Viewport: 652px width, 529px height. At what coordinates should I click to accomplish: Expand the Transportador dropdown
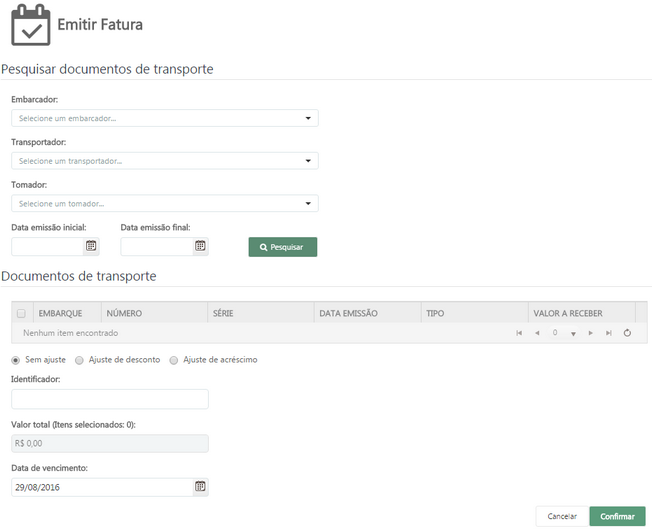tap(309, 161)
